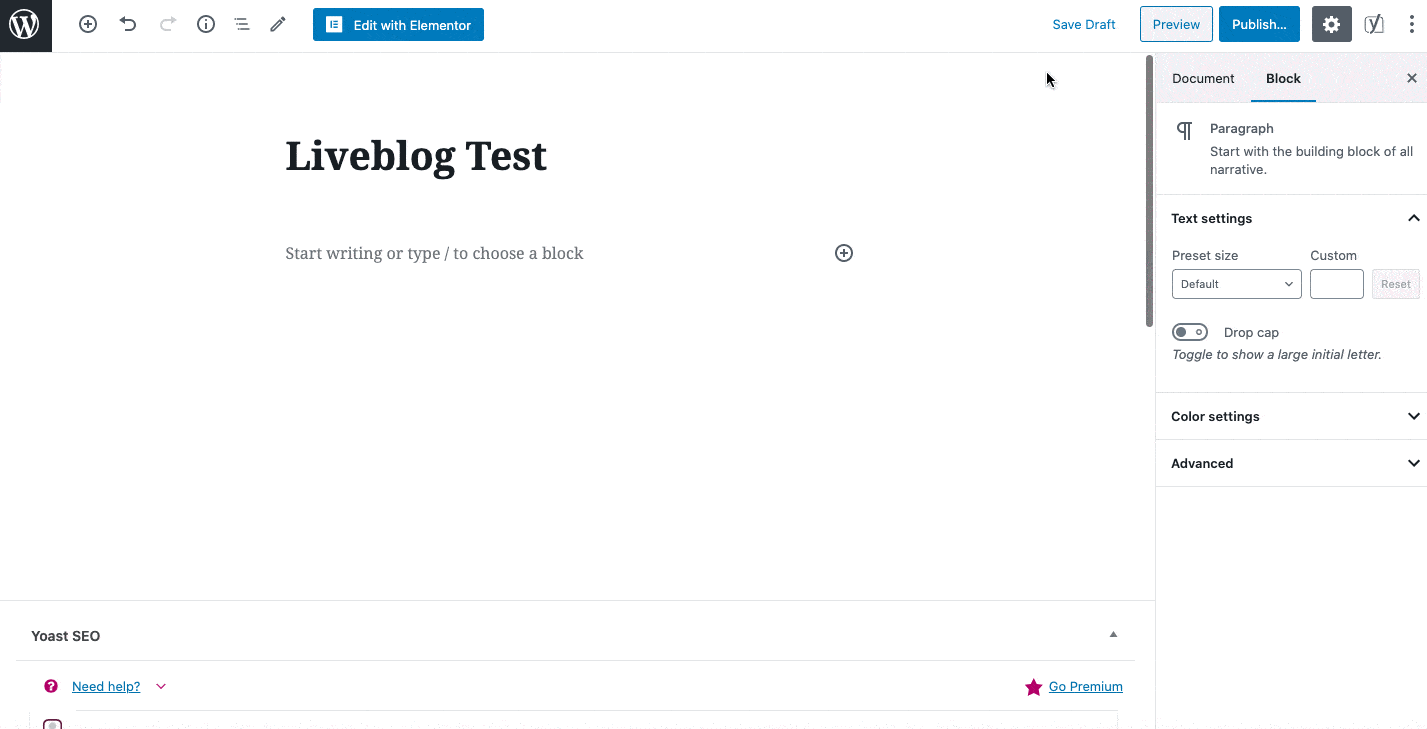
Task: Click the inline add block plus icon
Action: (844, 253)
